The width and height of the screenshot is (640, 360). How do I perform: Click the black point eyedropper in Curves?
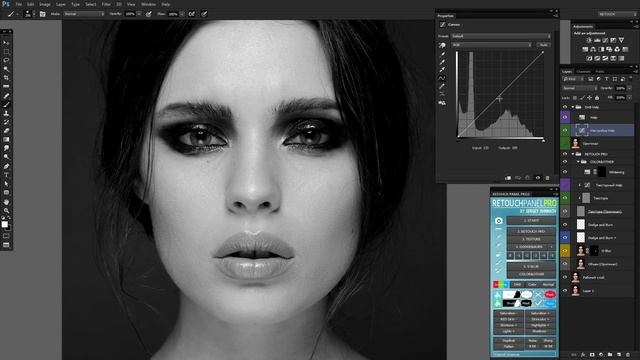(442, 54)
